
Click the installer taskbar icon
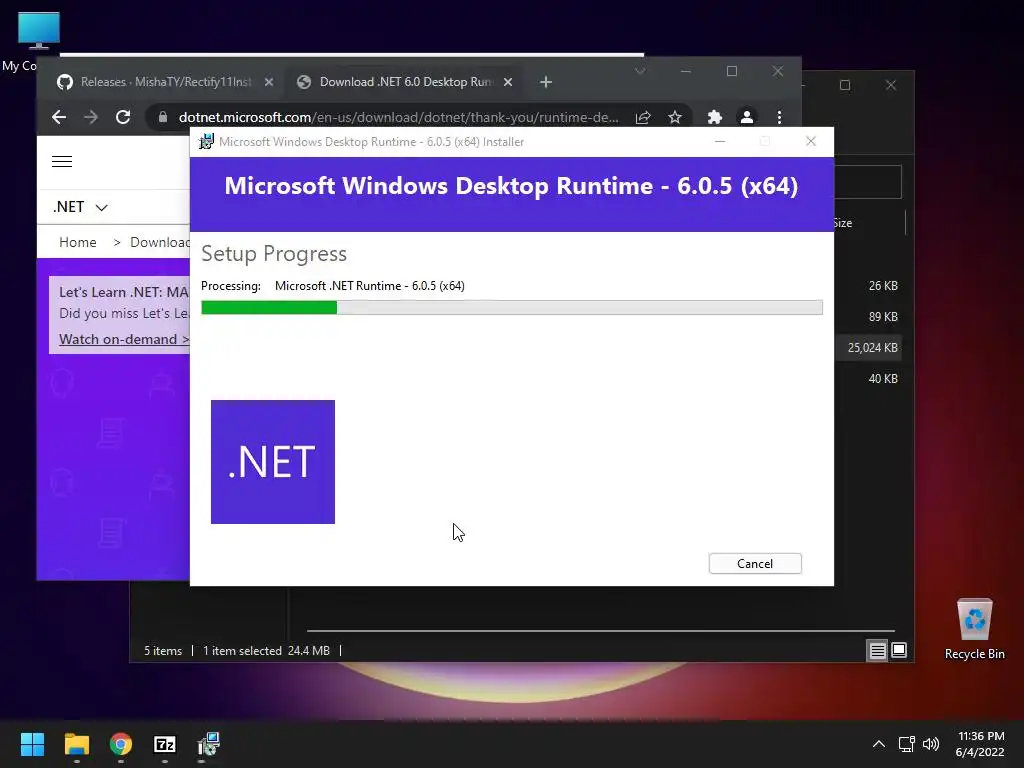[209, 744]
